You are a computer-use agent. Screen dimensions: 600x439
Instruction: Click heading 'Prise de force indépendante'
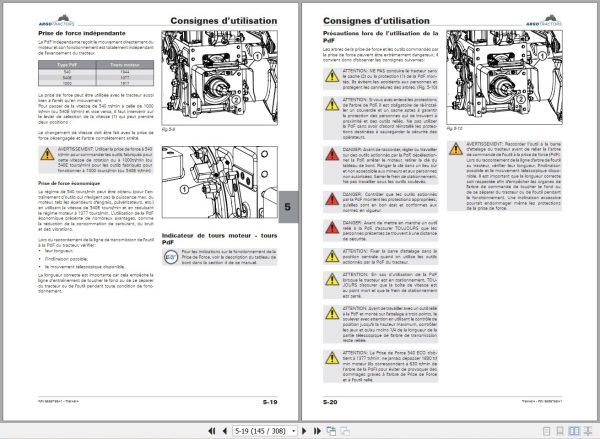[x=82, y=33]
